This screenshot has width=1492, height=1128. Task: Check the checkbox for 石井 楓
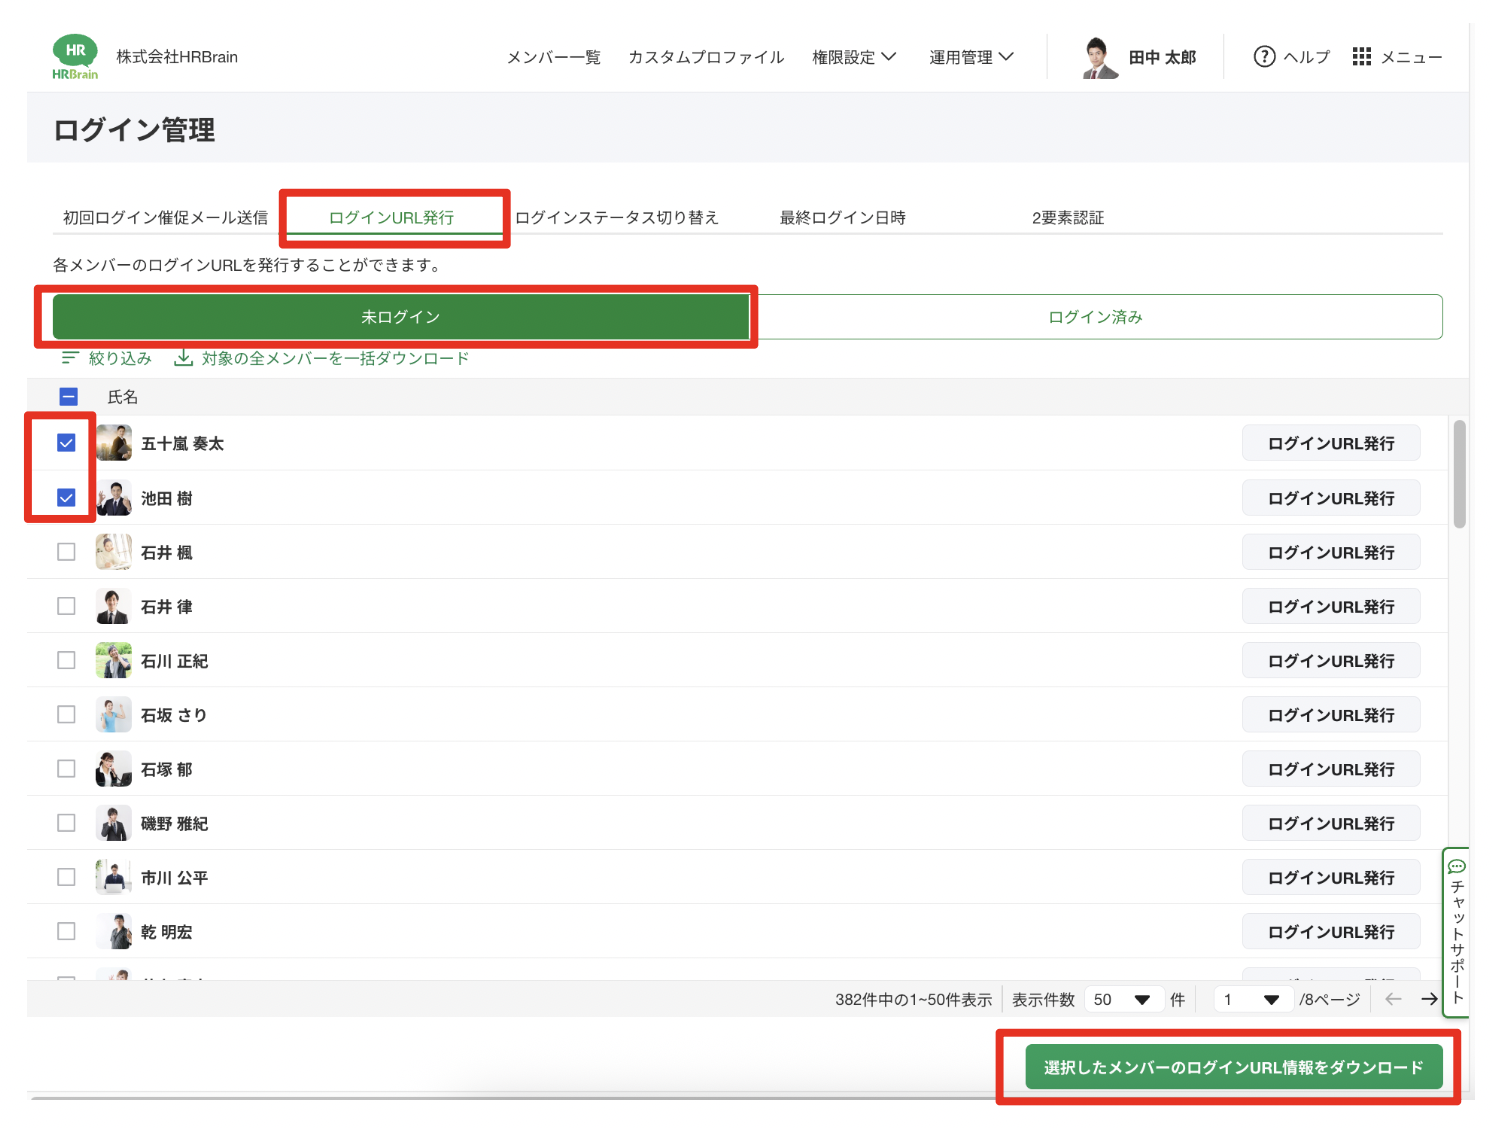67,552
